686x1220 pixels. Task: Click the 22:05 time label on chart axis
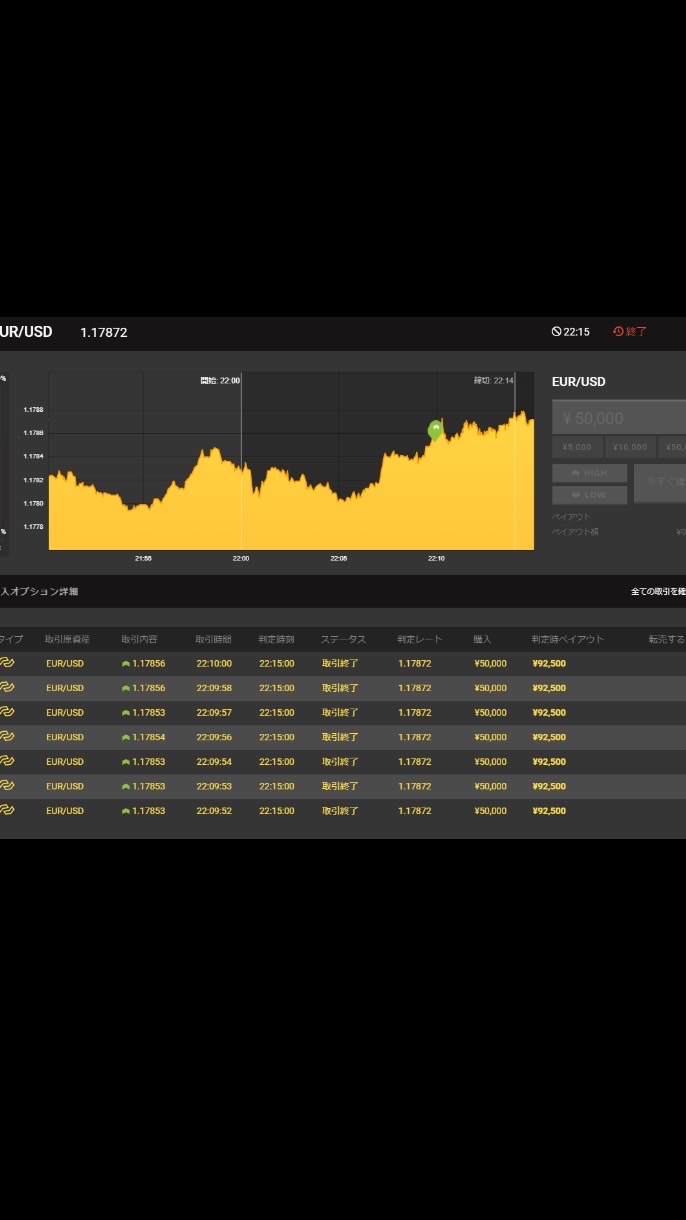[x=339, y=558]
